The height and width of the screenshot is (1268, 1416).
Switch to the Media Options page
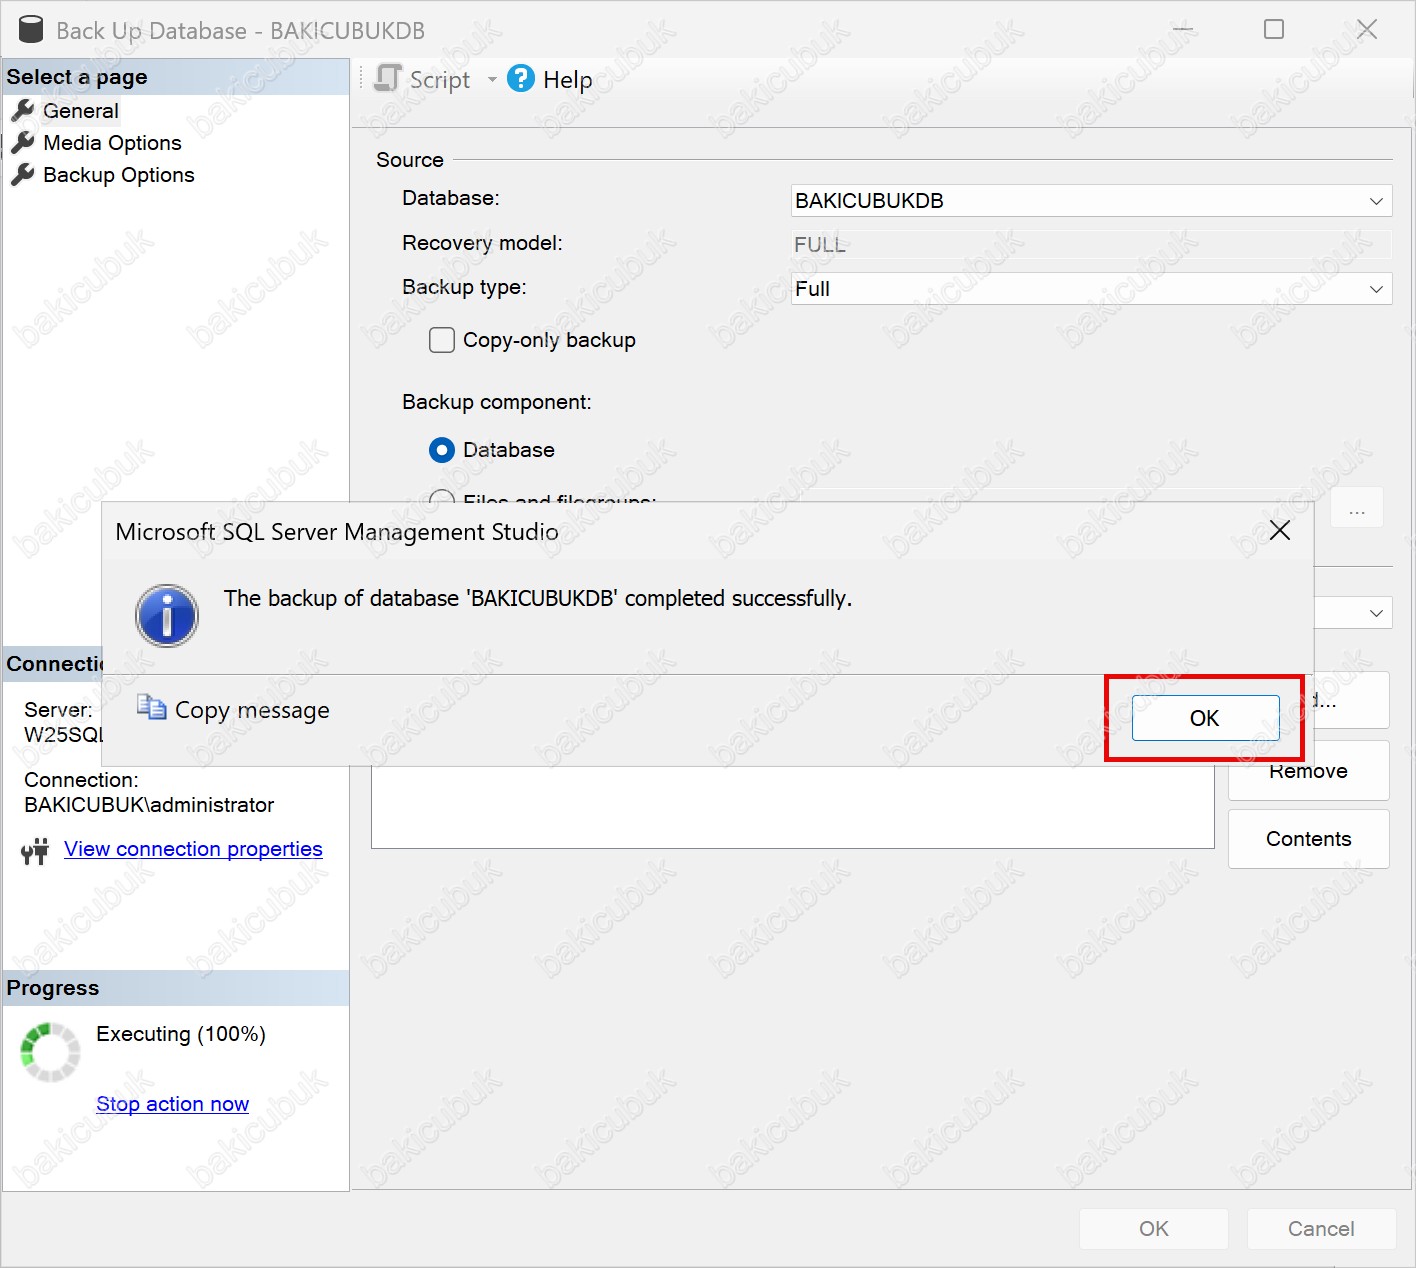(112, 143)
